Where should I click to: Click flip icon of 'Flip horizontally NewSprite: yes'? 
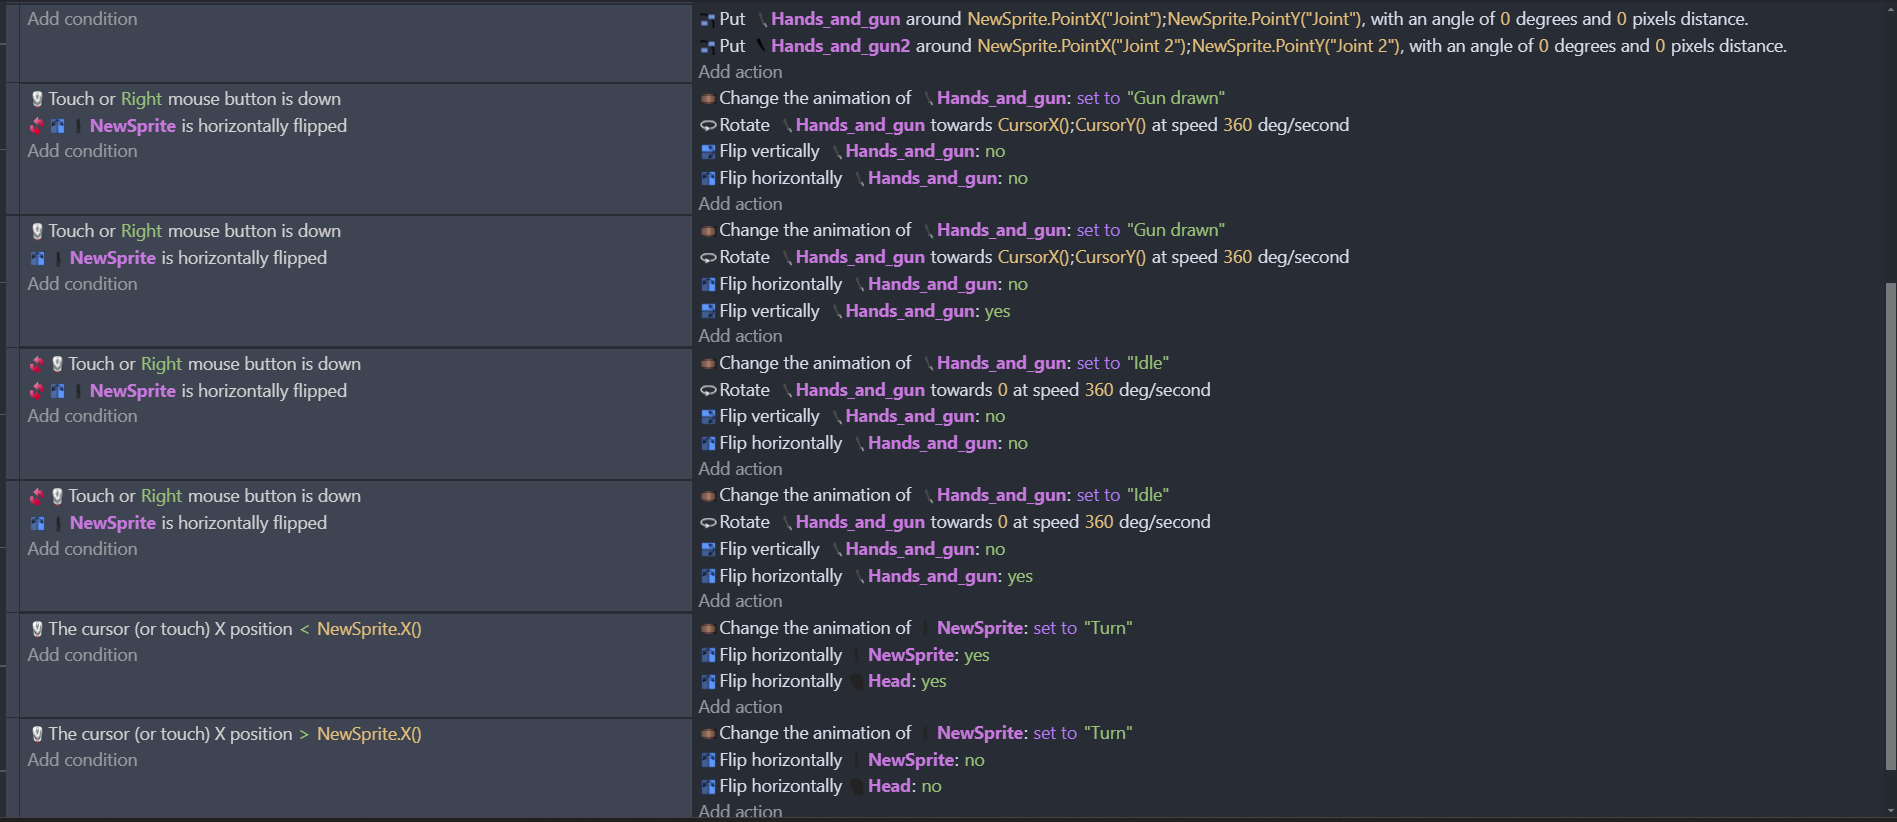click(x=708, y=655)
